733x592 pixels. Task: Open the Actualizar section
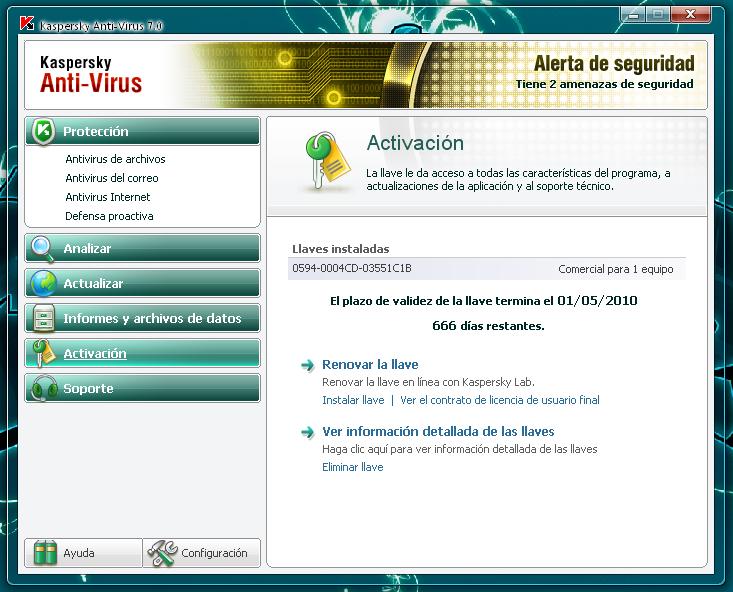(142, 283)
